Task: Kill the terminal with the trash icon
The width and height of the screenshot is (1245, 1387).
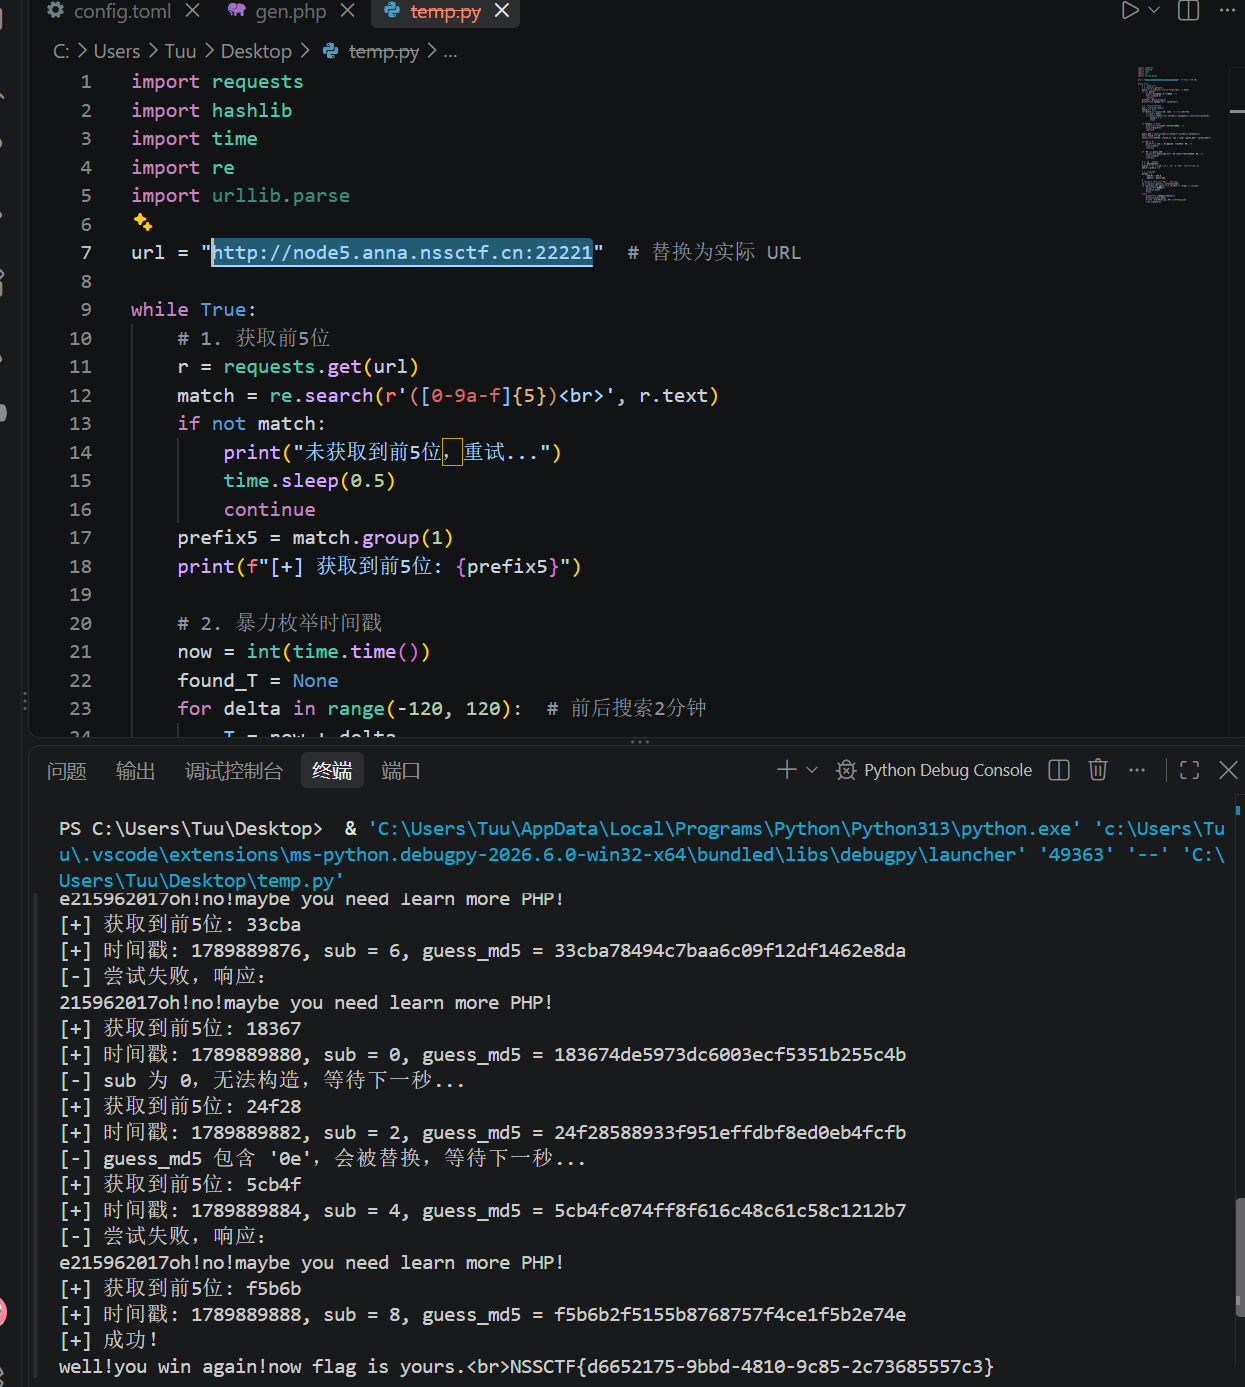Action: (x=1098, y=769)
